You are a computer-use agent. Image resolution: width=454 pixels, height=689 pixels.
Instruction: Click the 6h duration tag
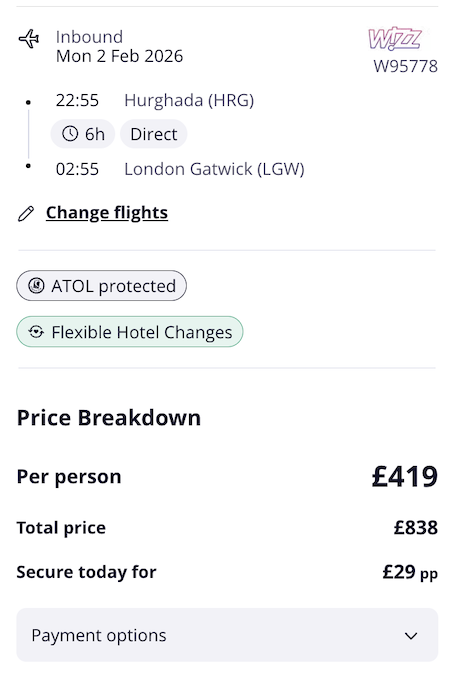(83, 134)
